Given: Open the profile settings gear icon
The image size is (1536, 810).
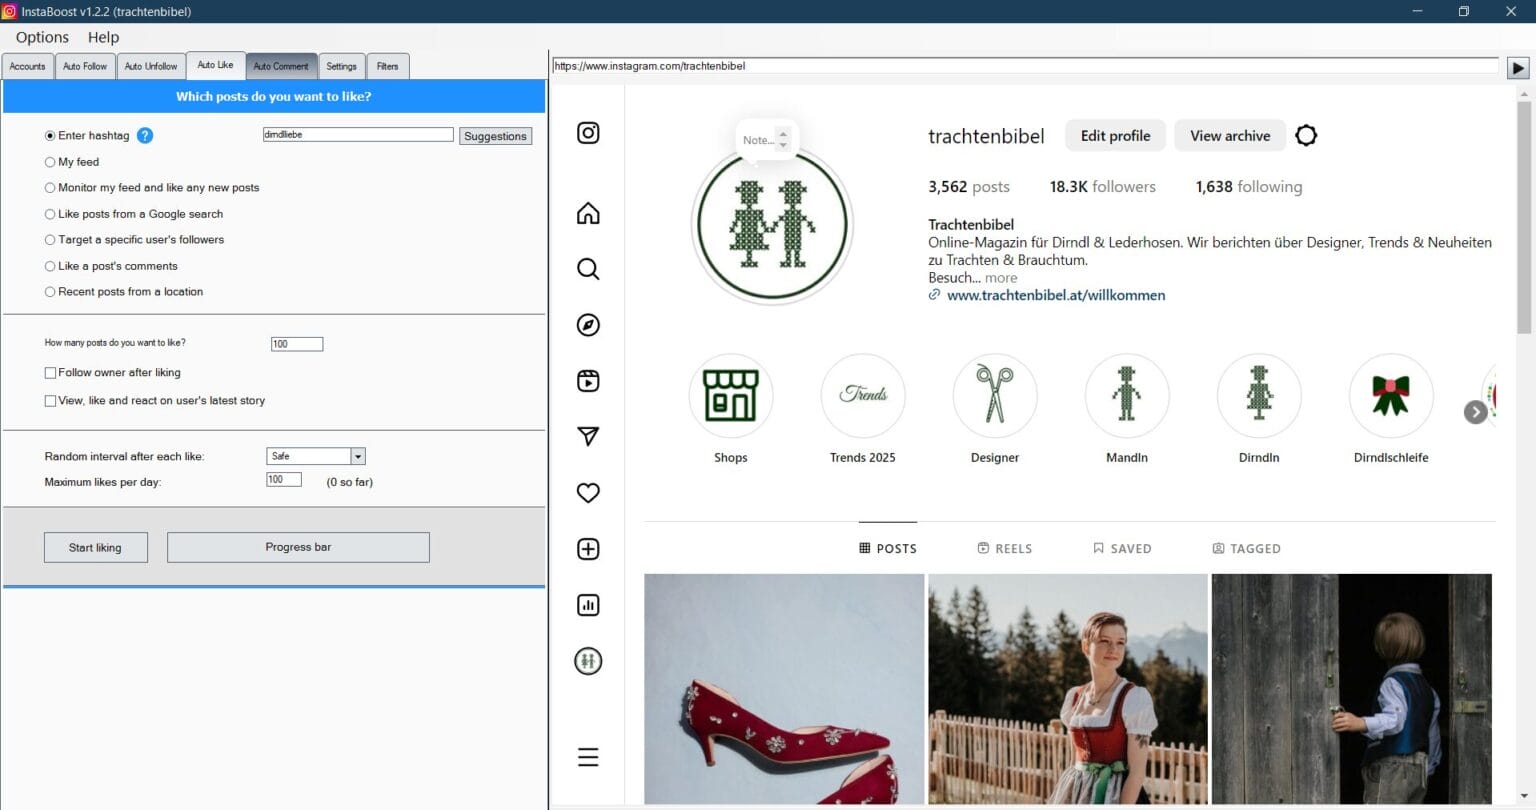Looking at the screenshot, I should click(x=1306, y=135).
